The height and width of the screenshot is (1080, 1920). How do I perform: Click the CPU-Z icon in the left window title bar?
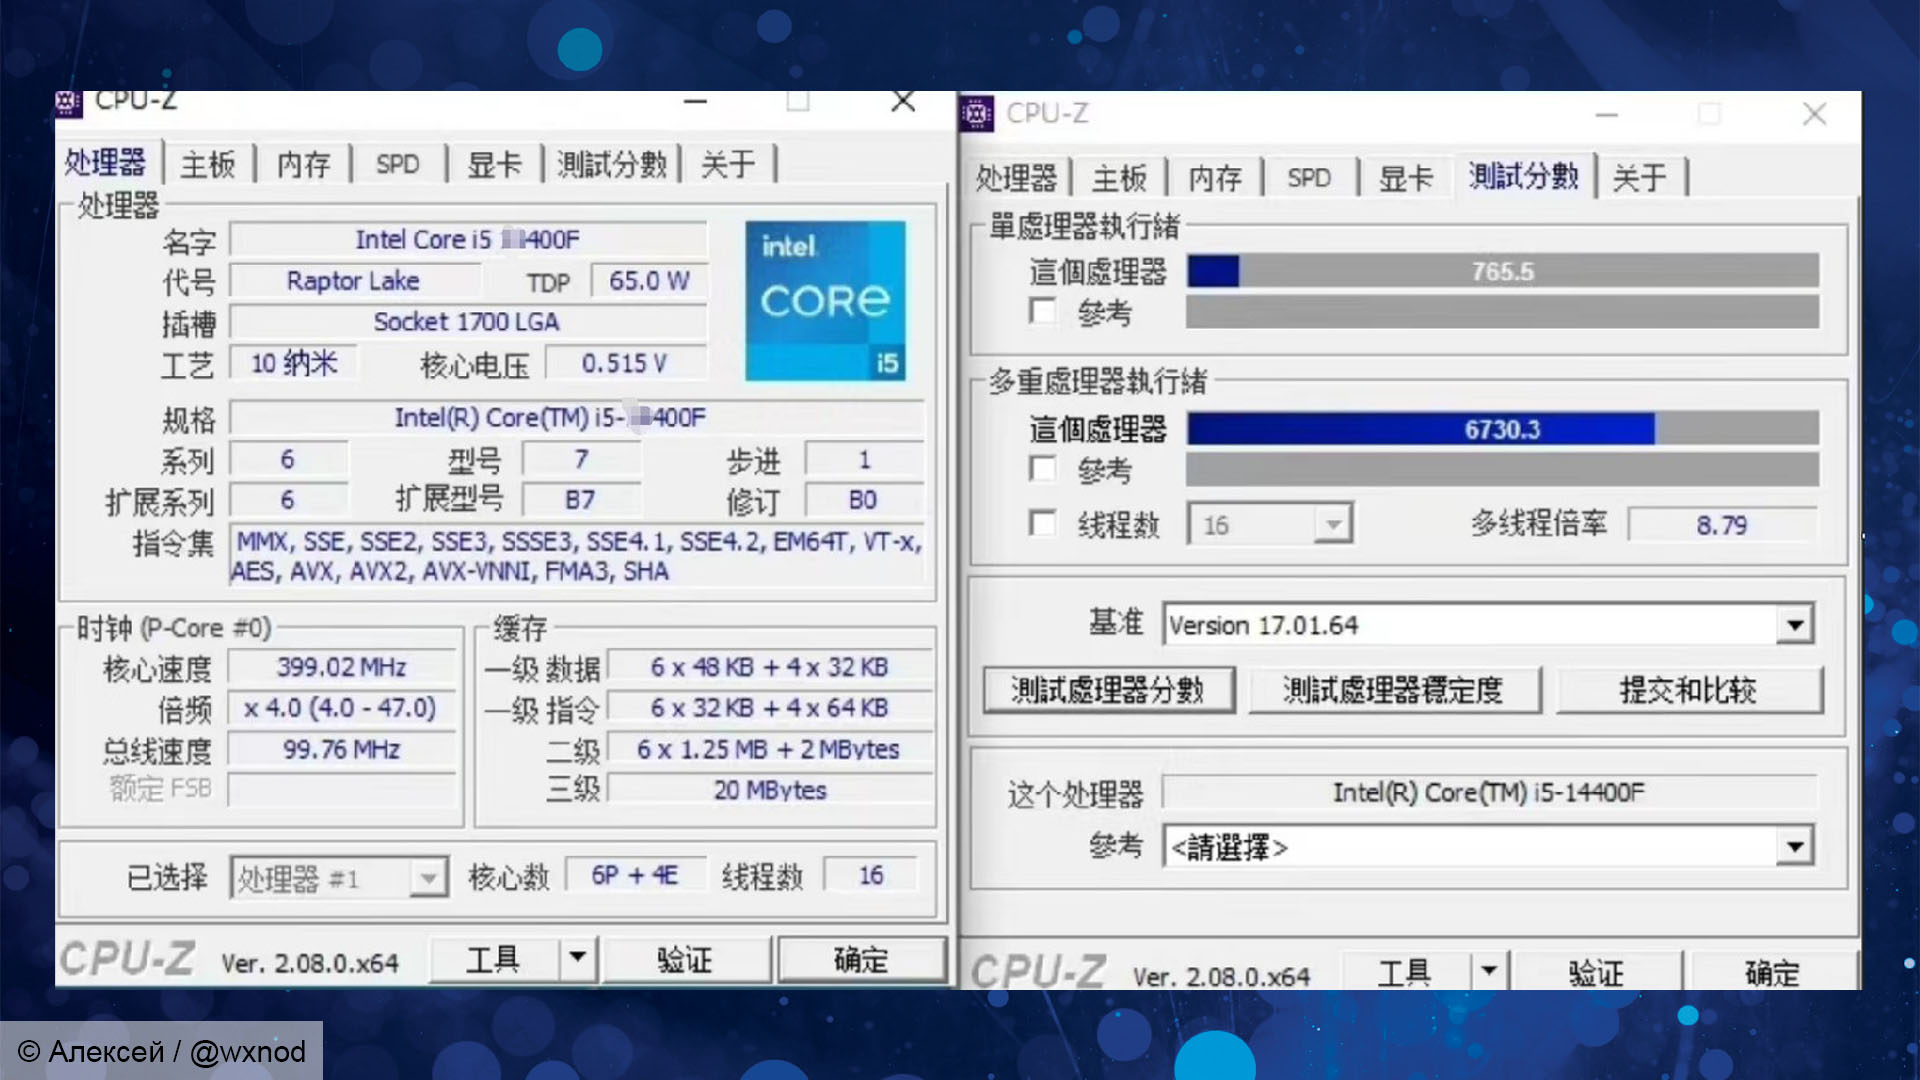point(68,101)
